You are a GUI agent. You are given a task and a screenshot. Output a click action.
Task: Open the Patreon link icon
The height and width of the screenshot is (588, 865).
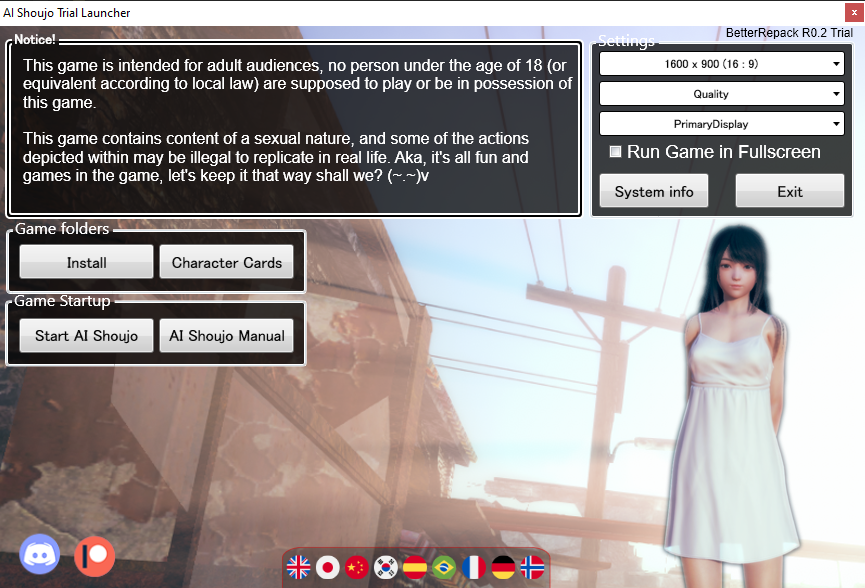94,556
